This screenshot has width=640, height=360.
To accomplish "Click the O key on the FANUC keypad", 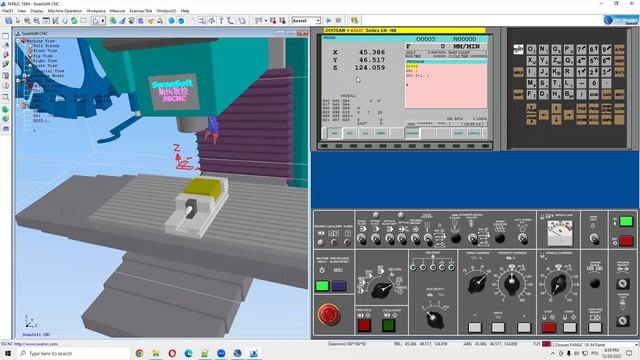I will click(531, 49).
